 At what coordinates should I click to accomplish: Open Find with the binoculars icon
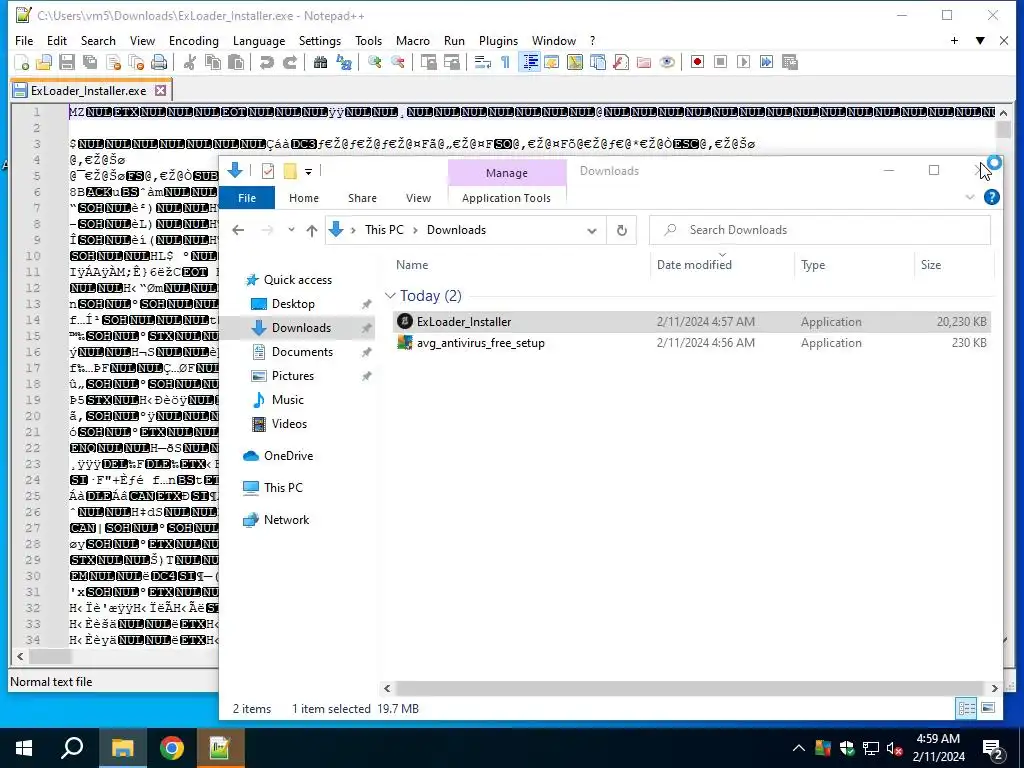click(x=320, y=63)
